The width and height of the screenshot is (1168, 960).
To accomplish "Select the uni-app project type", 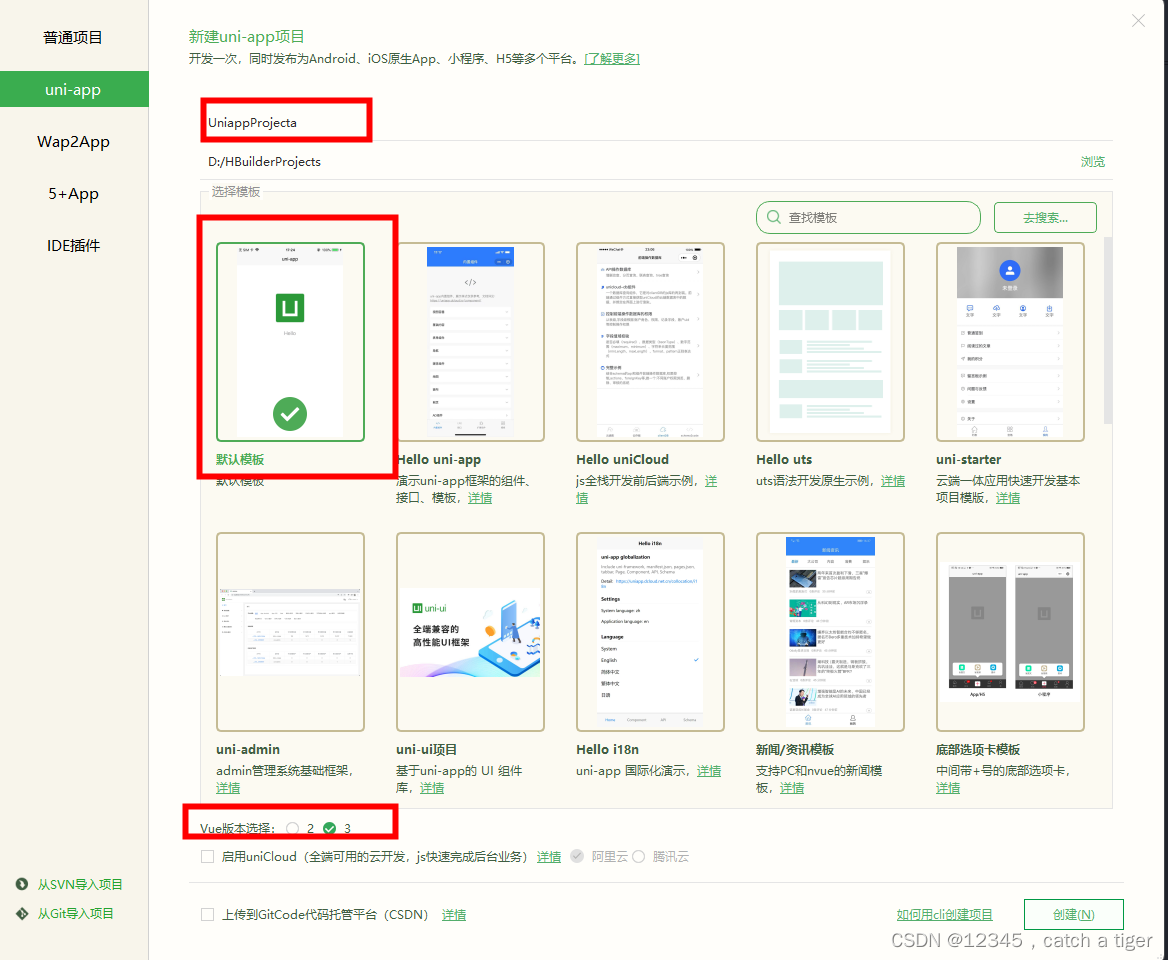I will coord(73,89).
